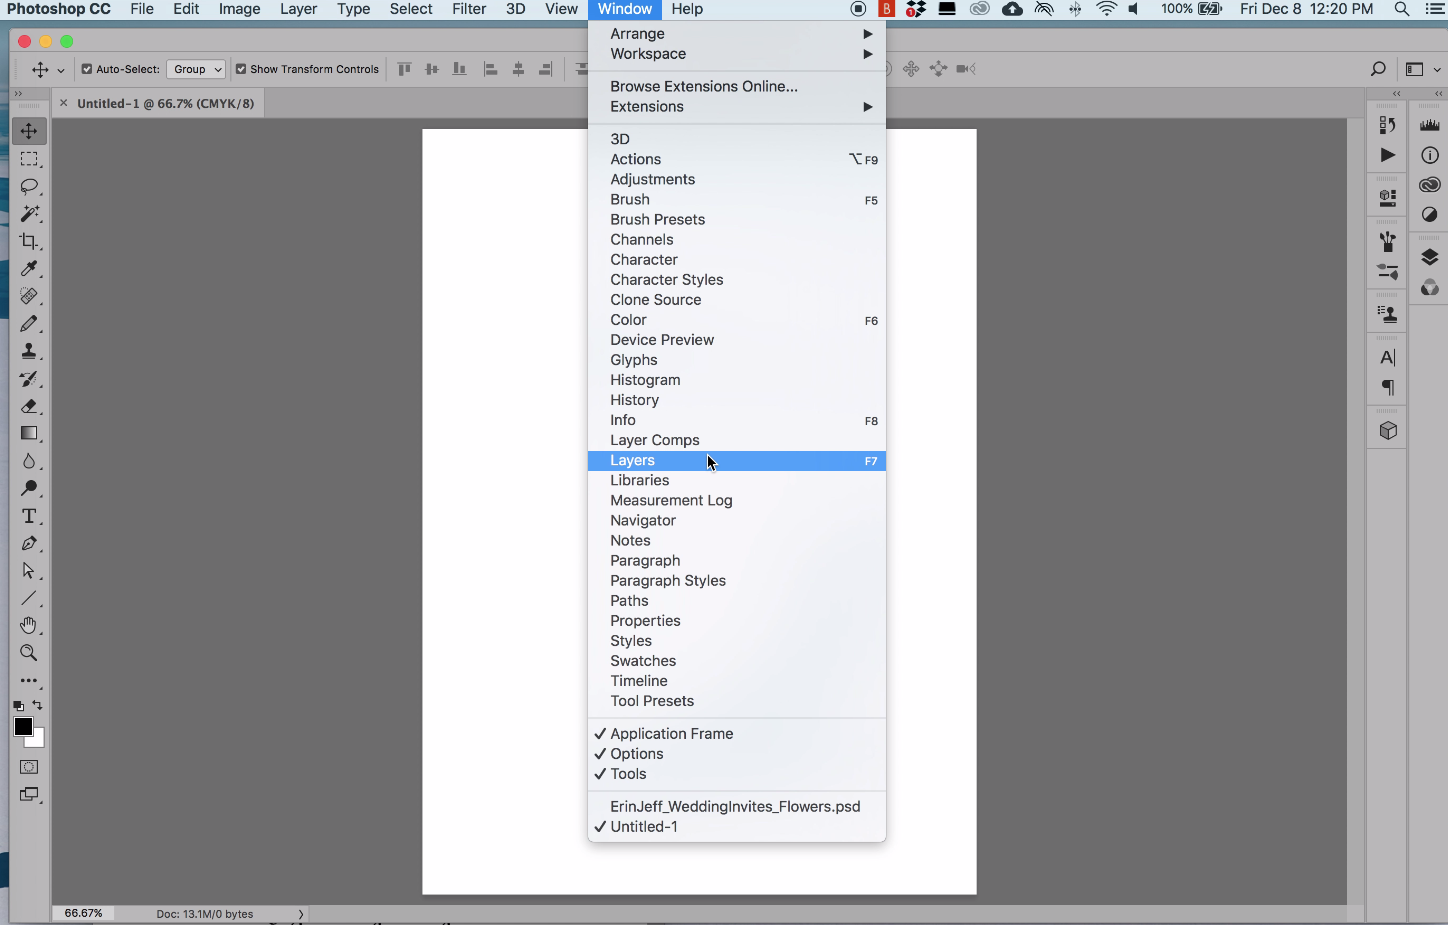Select the Magic Wand tool
Image resolution: width=1448 pixels, height=925 pixels.
[x=29, y=214]
